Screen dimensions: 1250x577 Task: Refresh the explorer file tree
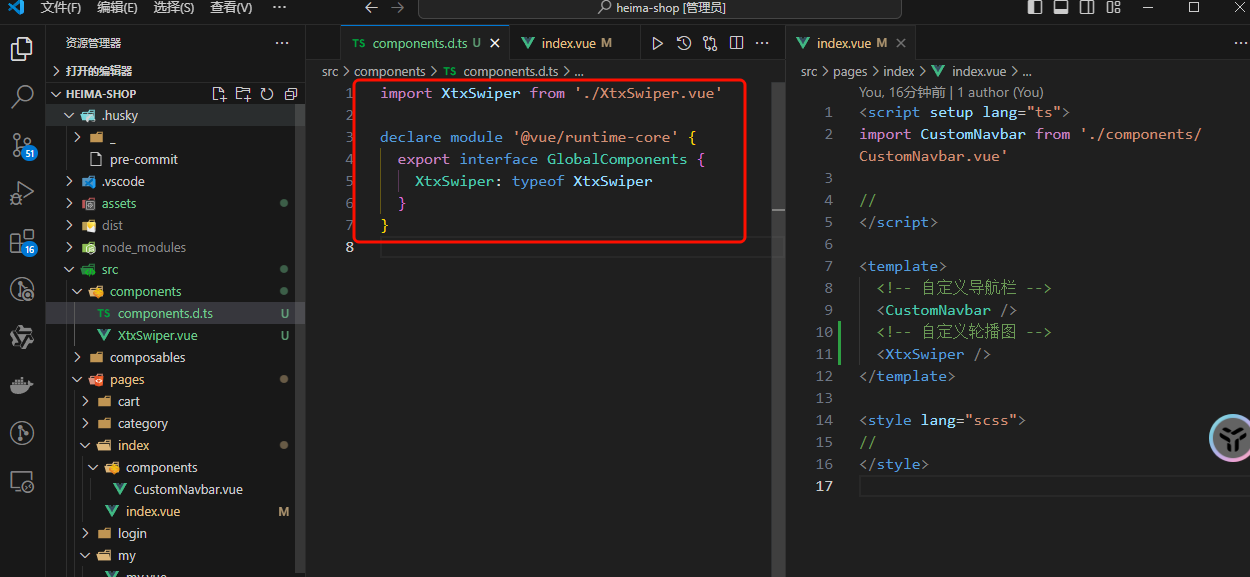pos(267,94)
